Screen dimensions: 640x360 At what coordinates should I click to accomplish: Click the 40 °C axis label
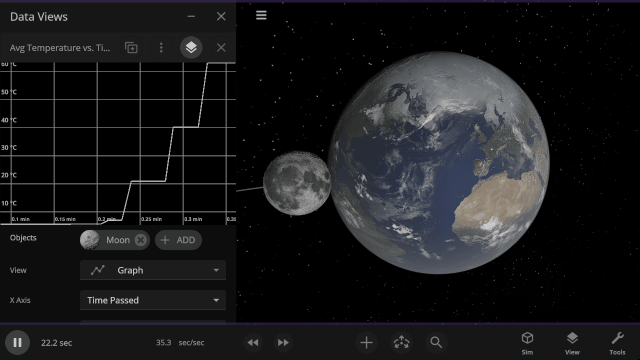[9, 120]
